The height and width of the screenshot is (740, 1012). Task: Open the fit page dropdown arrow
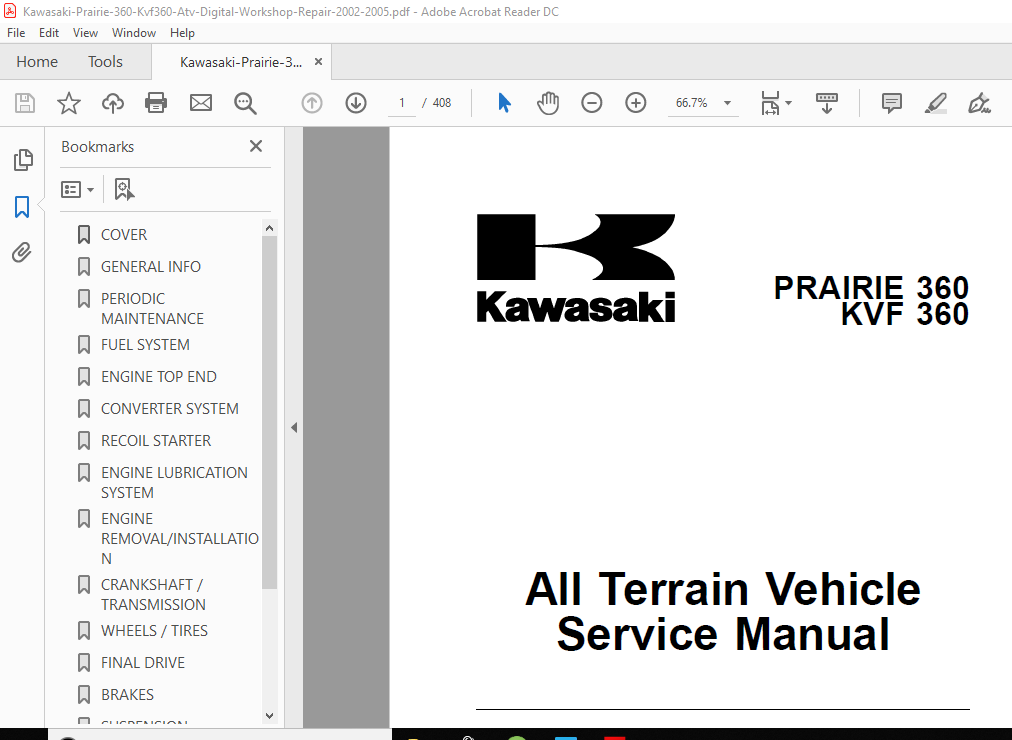tap(788, 103)
